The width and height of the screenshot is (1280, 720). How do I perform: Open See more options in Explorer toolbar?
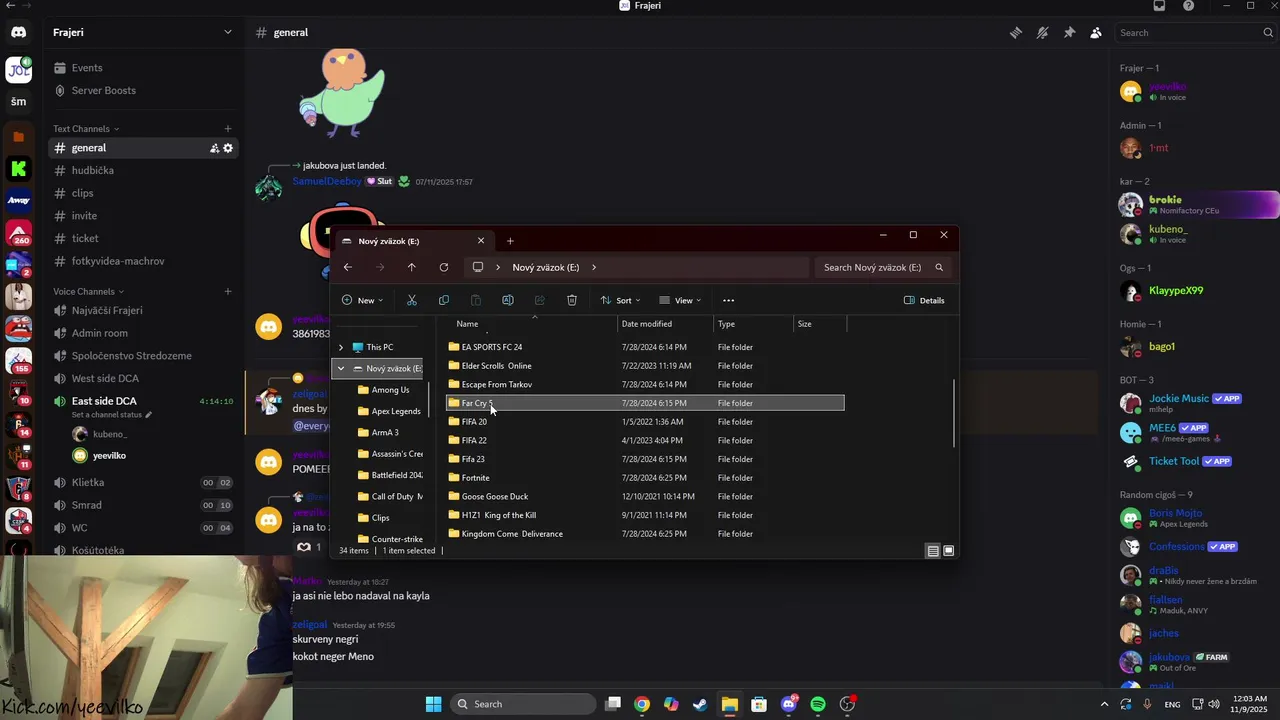[728, 300]
